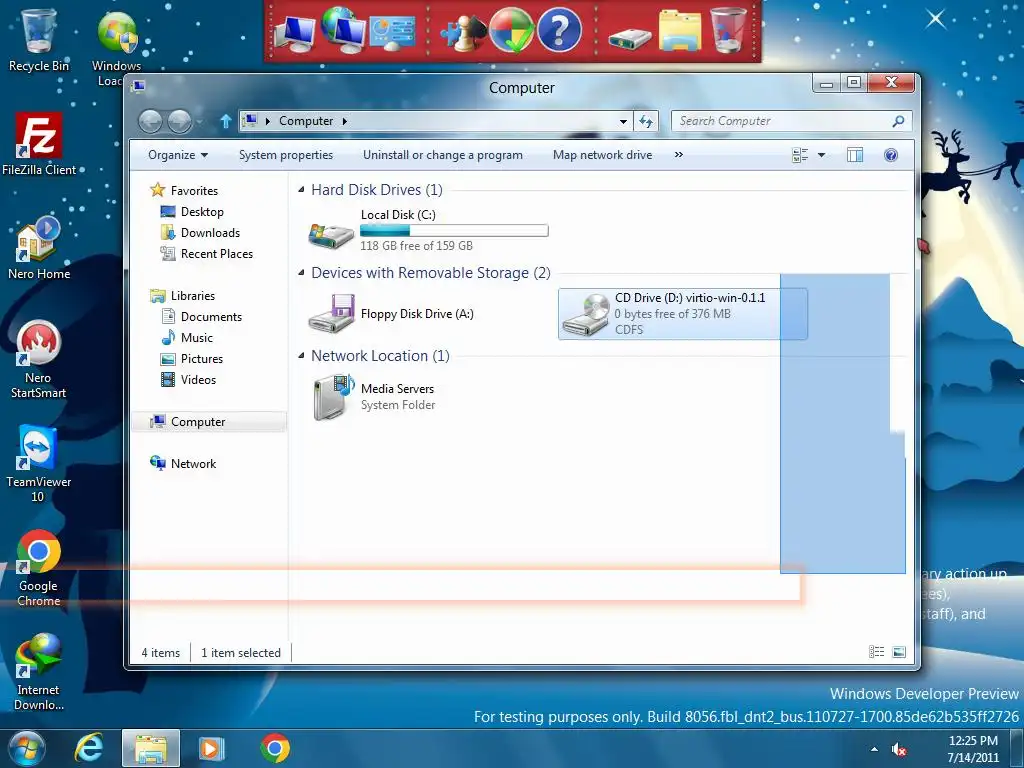Open Windows Media Player from taskbar
This screenshot has height=768, width=1024.
click(x=210, y=748)
